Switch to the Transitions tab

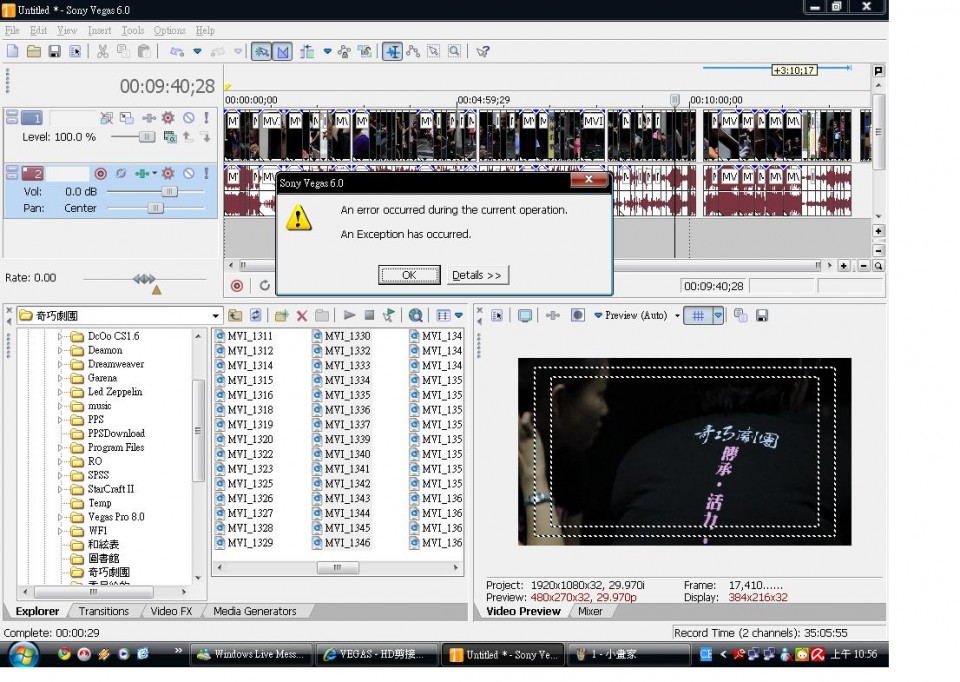(x=104, y=611)
